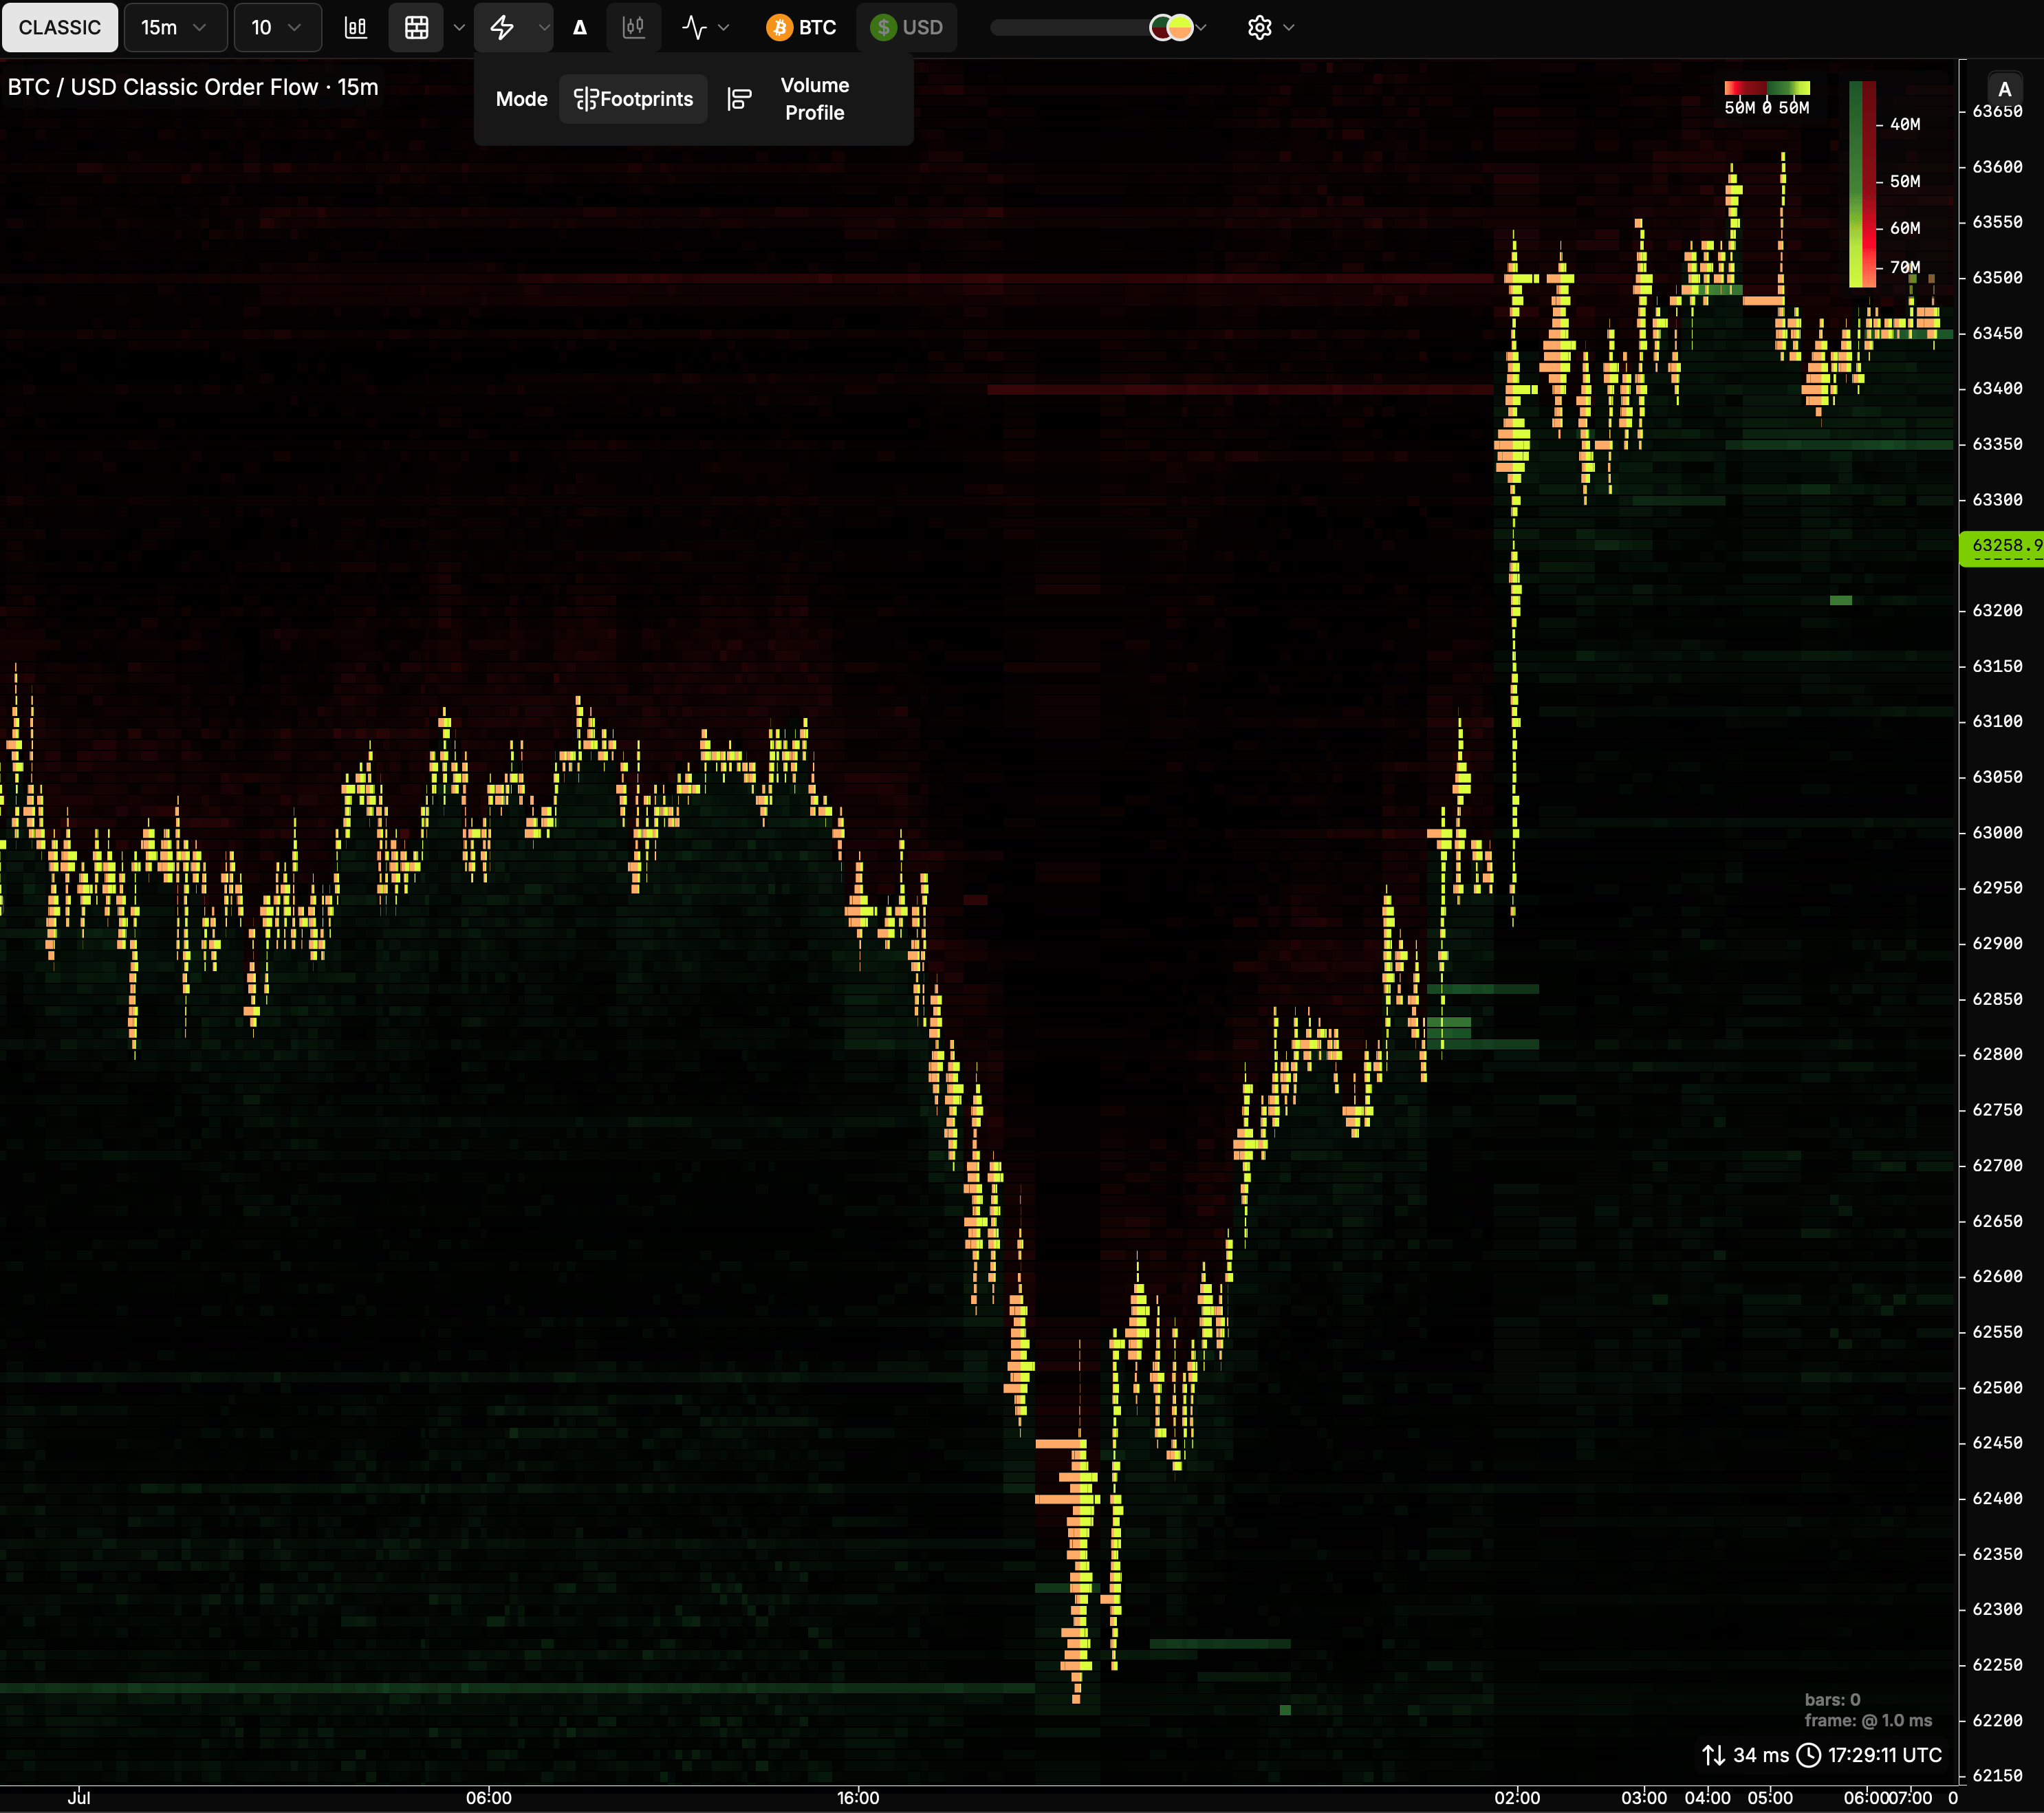Click the 70M tick on the volume legend
This screenshot has width=2044, height=1813.
pyautogui.click(x=1904, y=267)
